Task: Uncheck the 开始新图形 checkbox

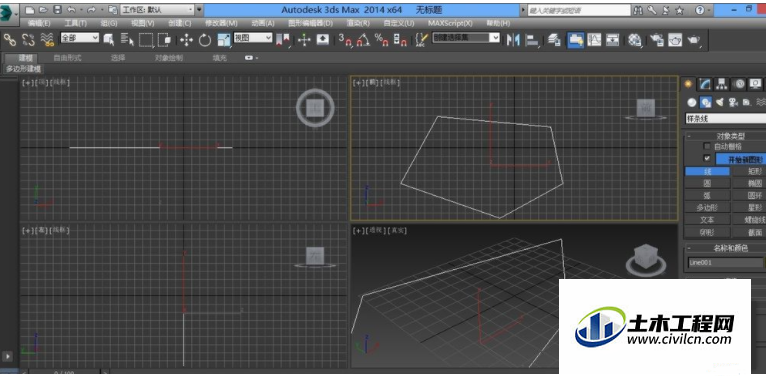Action: pyautogui.click(x=706, y=158)
